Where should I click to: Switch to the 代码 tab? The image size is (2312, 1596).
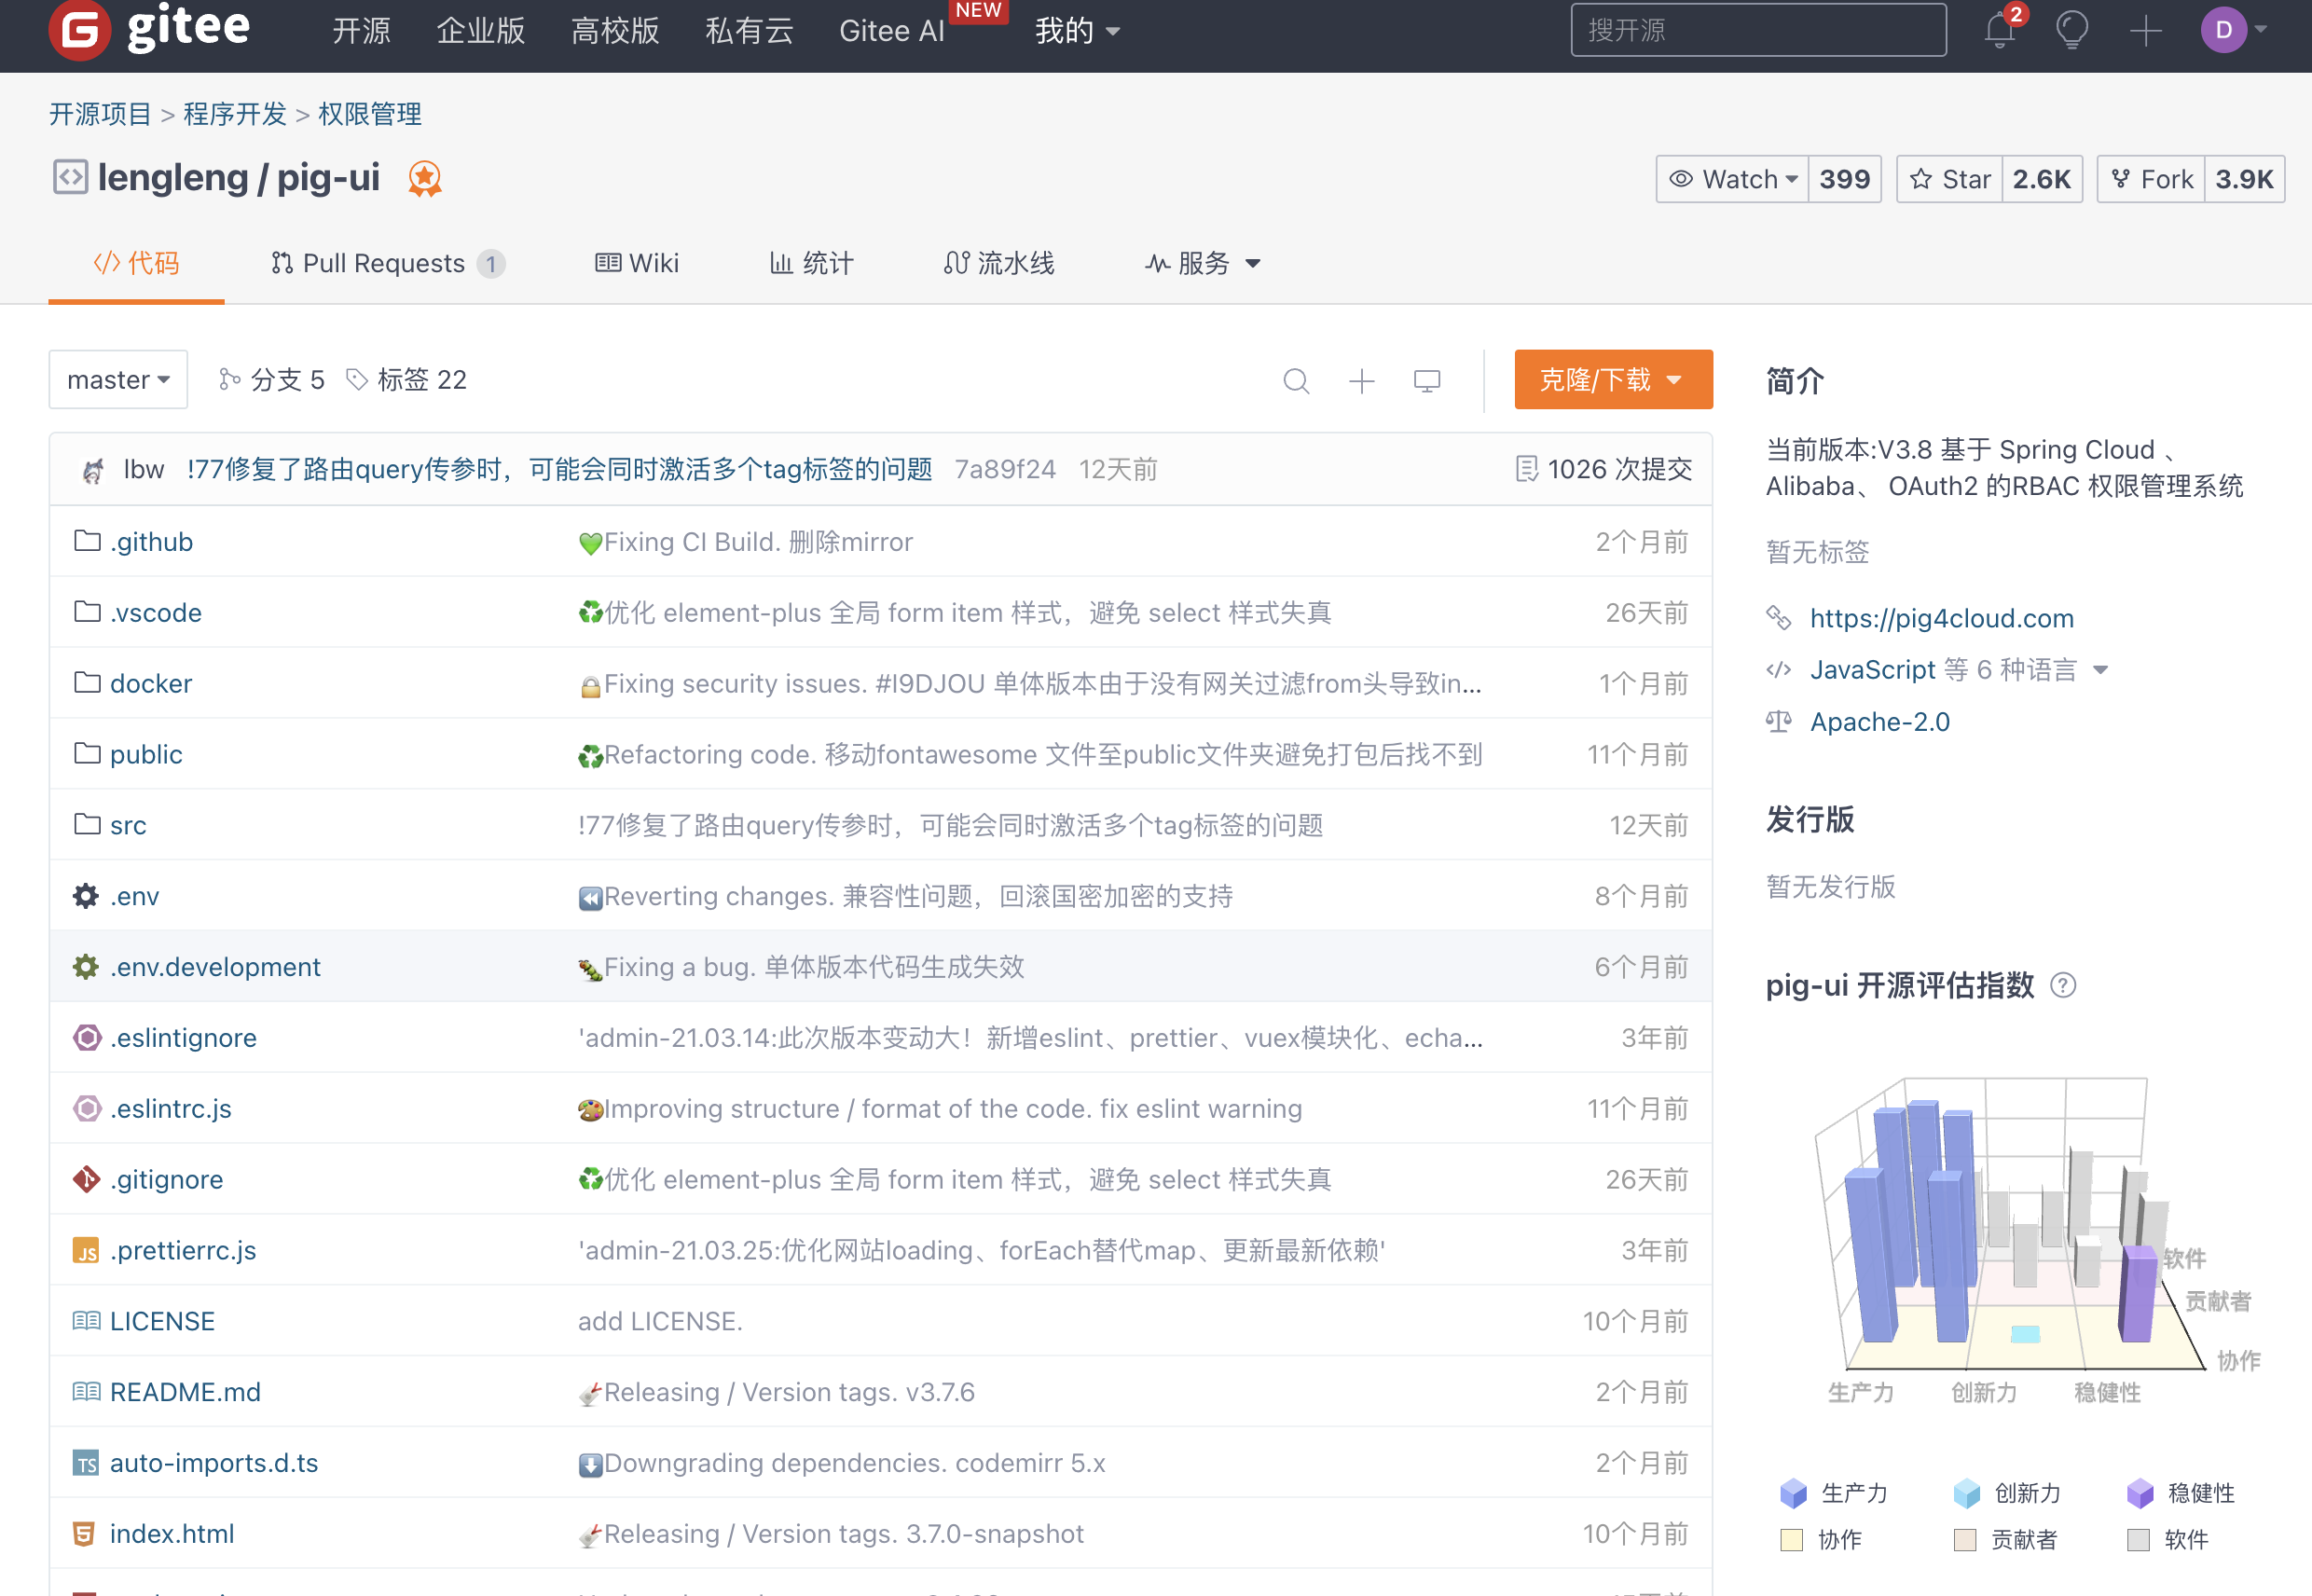[136, 264]
